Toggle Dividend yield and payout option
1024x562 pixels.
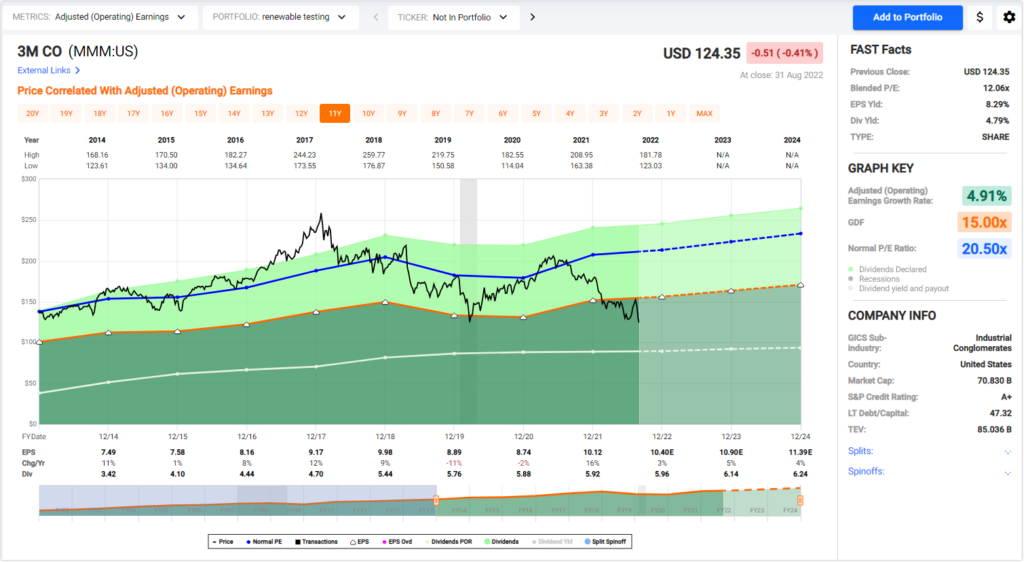coord(898,289)
